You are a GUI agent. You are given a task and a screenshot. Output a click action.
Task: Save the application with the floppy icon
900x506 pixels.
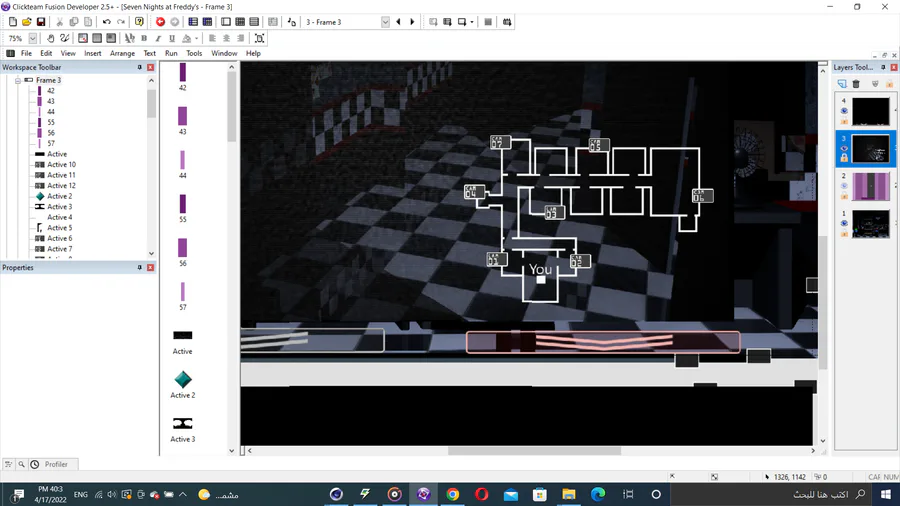[41, 22]
